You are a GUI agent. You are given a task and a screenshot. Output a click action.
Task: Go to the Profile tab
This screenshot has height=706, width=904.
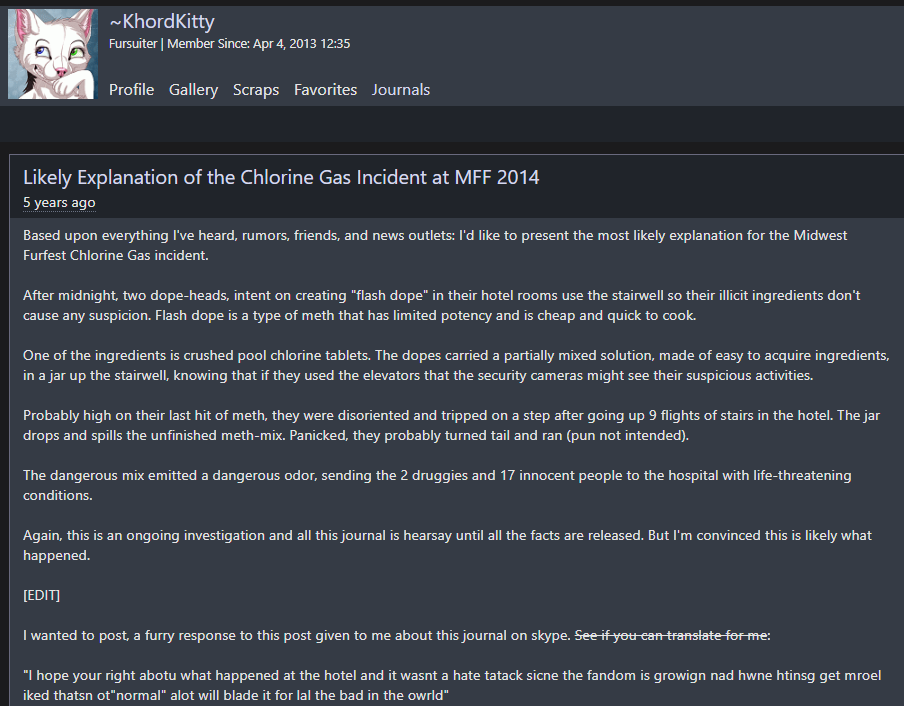(x=131, y=90)
